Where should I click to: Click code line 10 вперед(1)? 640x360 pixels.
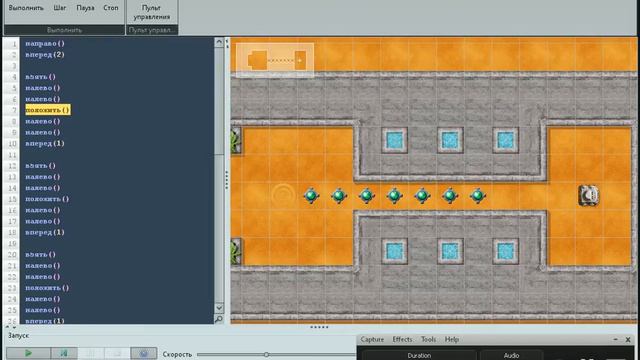coord(44,143)
